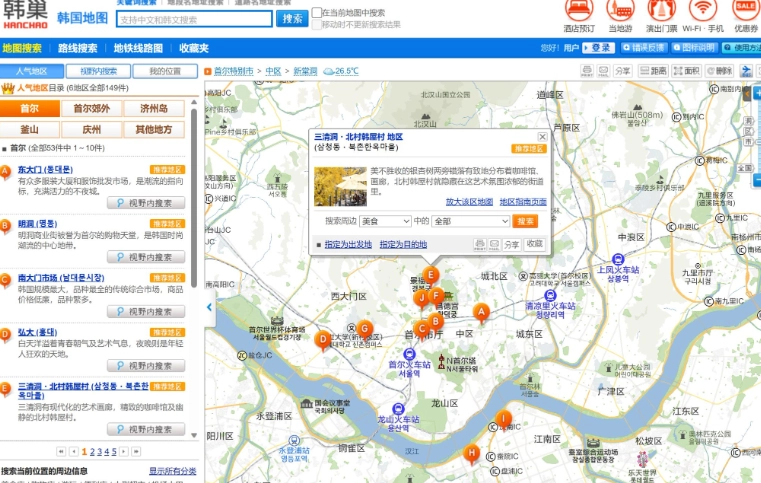Click map marker H in Gangnam area

(471, 454)
